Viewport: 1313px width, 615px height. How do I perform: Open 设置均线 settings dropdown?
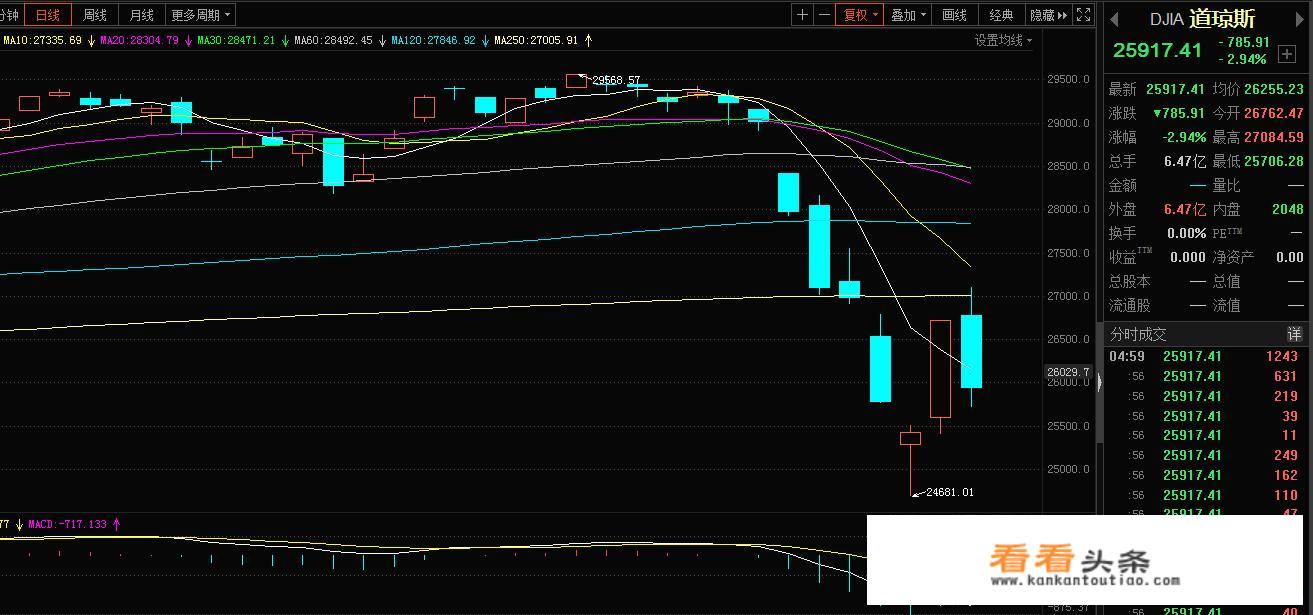[x=1004, y=40]
